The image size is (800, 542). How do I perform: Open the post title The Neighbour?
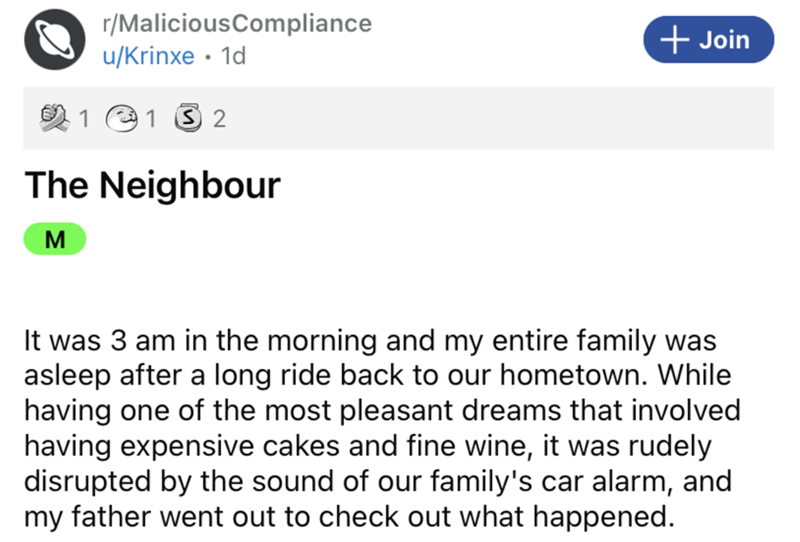click(x=152, y=186)
